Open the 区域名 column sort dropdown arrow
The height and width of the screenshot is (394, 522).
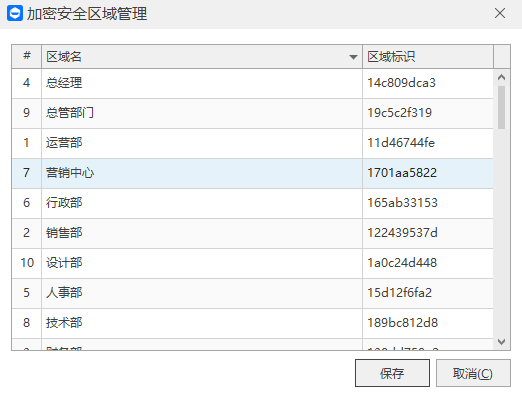coord(353,57)
